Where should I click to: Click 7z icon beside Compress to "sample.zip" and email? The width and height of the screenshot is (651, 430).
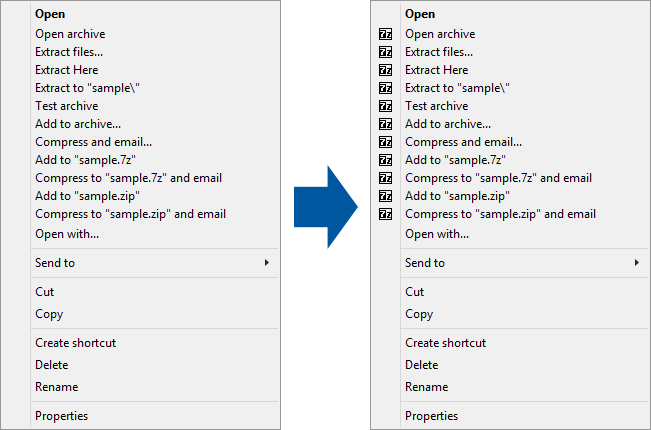click(x=385, y=214)
